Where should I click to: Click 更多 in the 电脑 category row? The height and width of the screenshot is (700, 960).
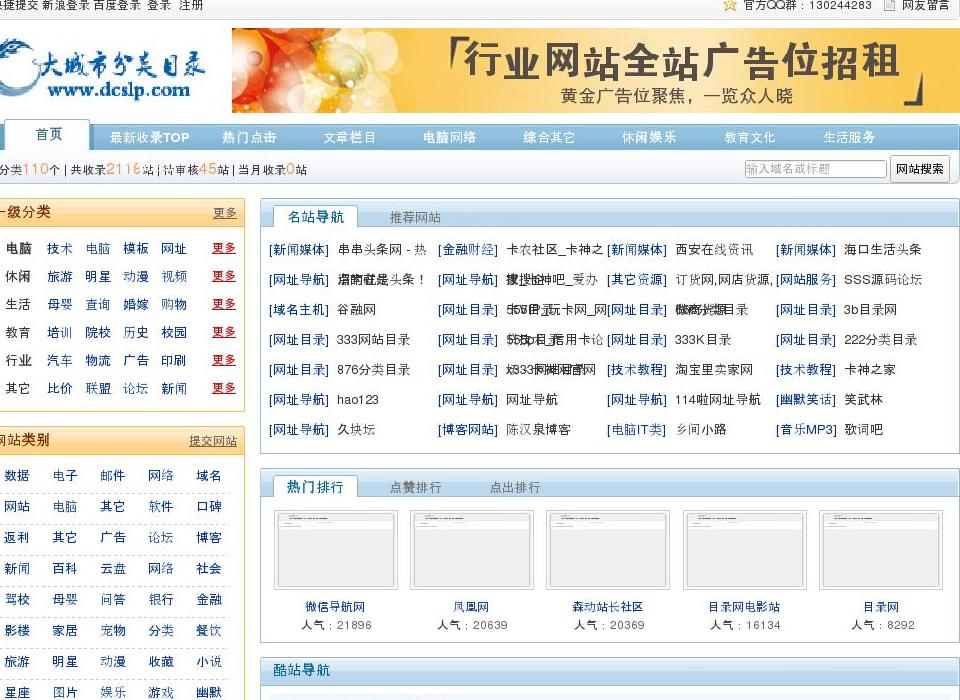coord(223,248)
